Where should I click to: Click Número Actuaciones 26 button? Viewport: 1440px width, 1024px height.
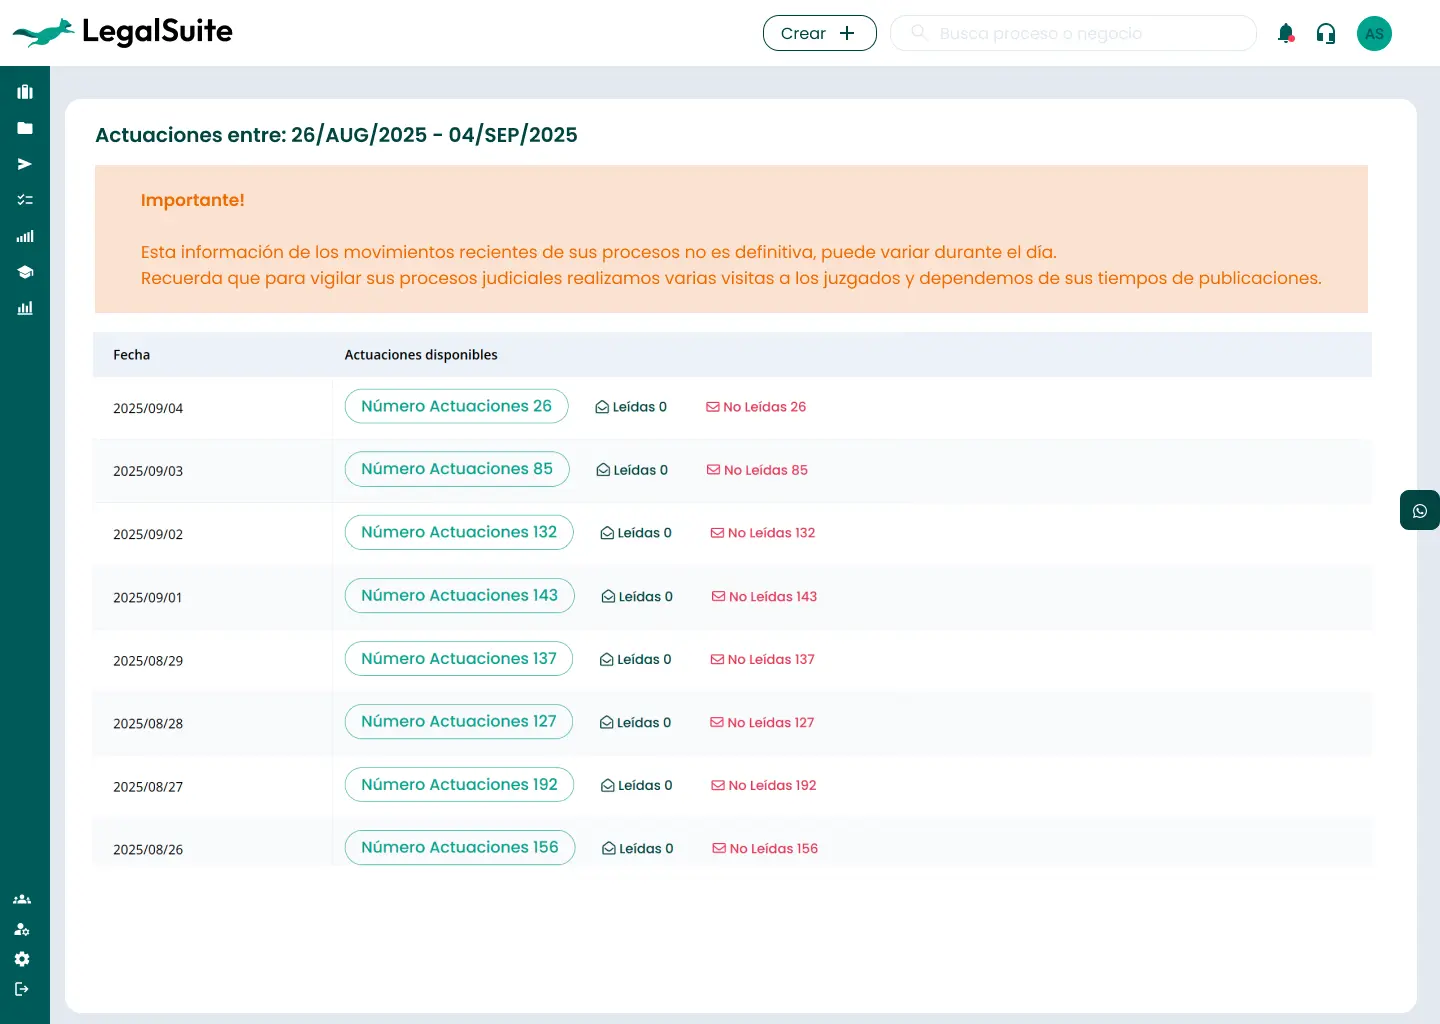456,406
